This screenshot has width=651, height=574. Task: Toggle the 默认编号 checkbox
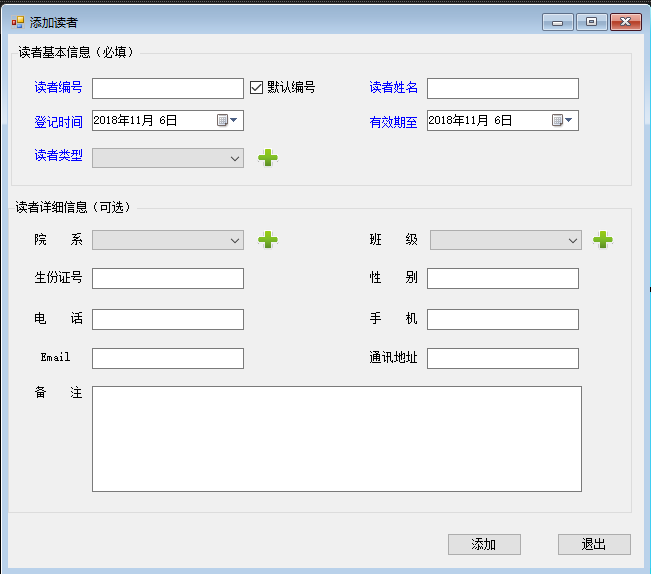256,88
